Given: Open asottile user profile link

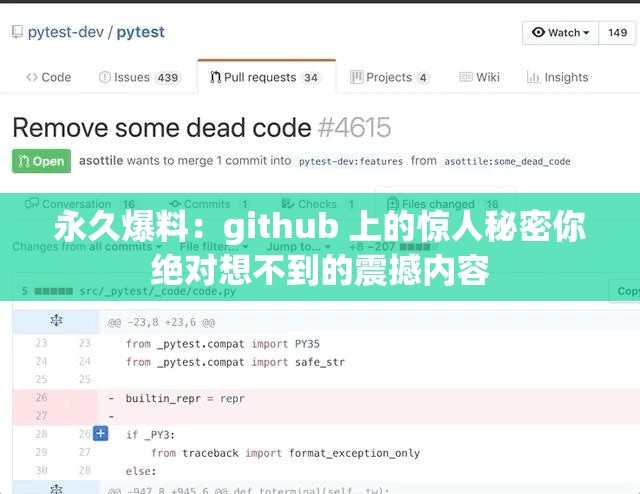Looking at the screenshot, I should [x=101, y=160].
